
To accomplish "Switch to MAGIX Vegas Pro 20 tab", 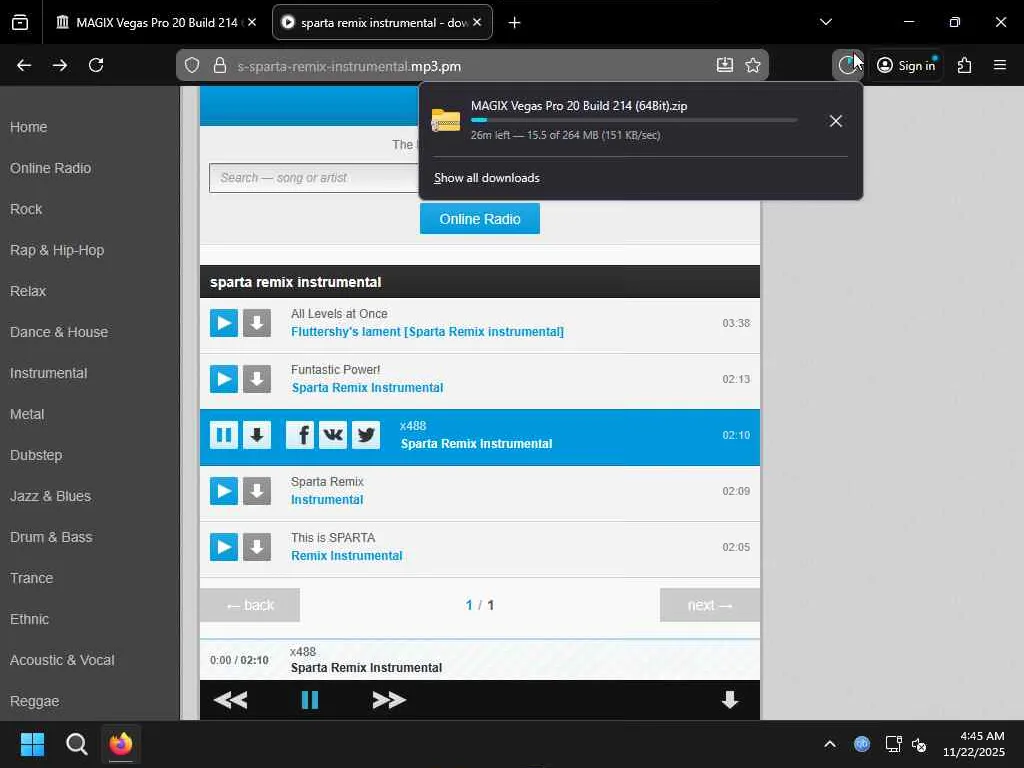I will click(x=157, y=23).
